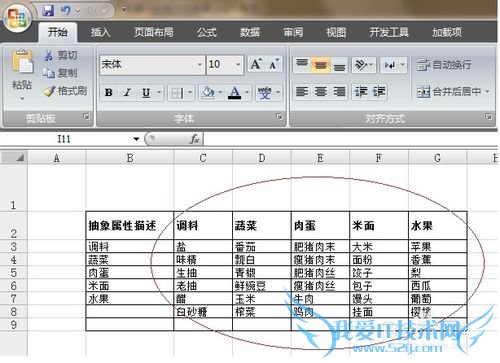
Task: Open the font size 10 dropdown
Action: coord(238,64)
